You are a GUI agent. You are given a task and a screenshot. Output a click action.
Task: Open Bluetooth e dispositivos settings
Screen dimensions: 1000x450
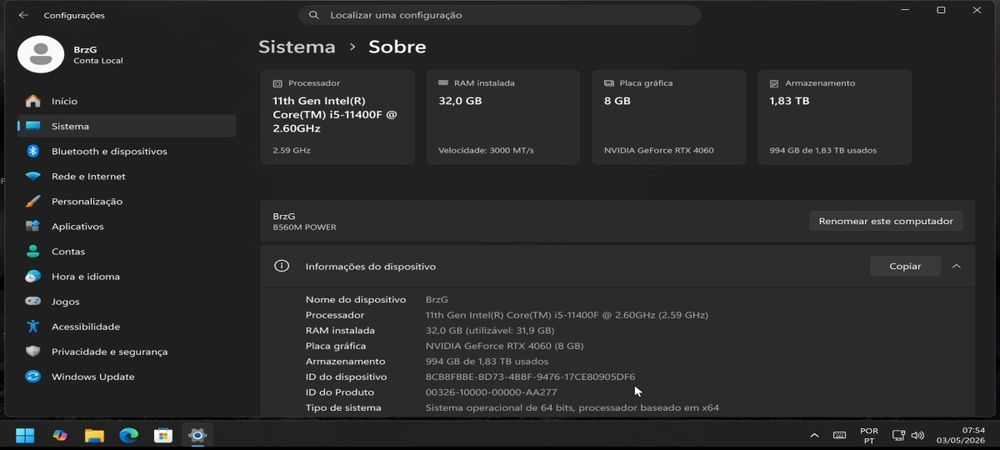point(127,151)
